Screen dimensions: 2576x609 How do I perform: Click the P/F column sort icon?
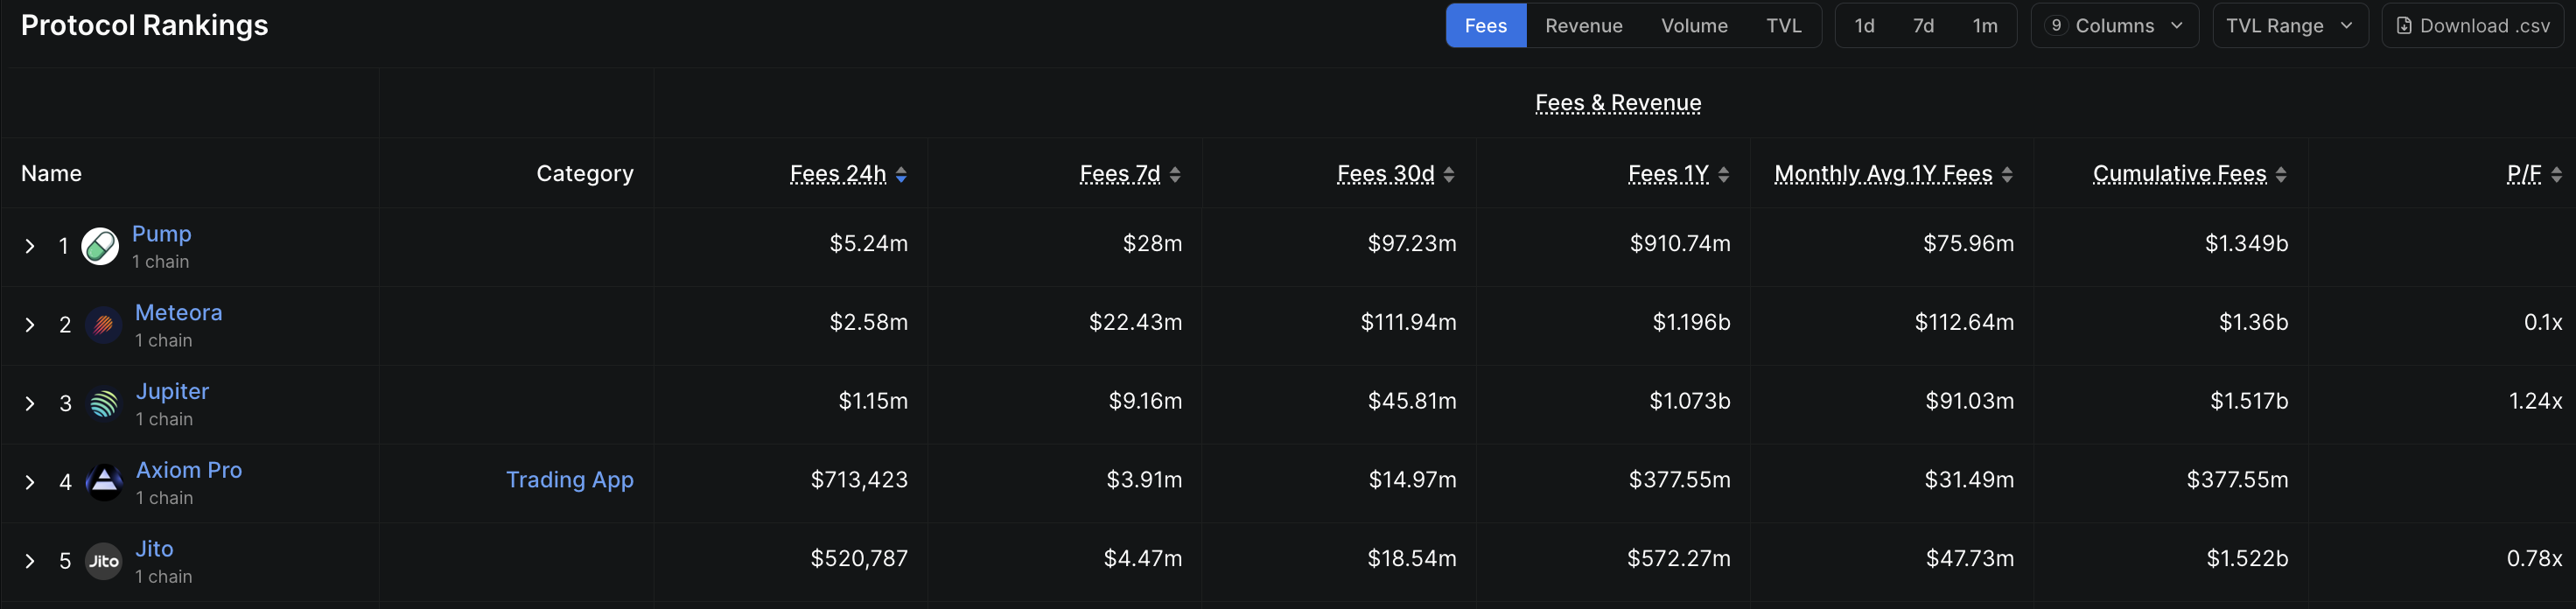point(2556,175)
